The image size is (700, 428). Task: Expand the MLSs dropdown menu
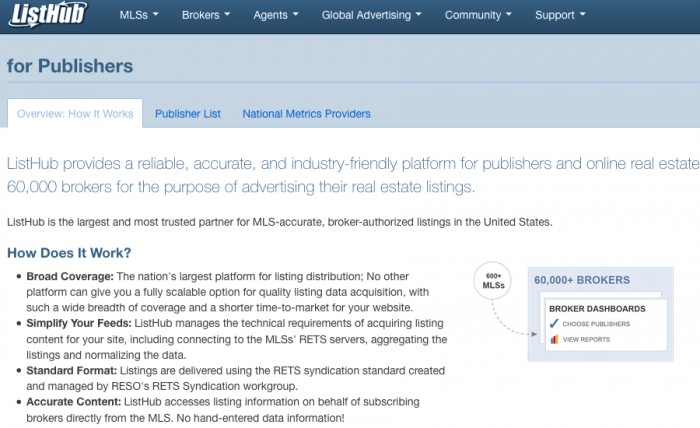(x=140, y=16)
